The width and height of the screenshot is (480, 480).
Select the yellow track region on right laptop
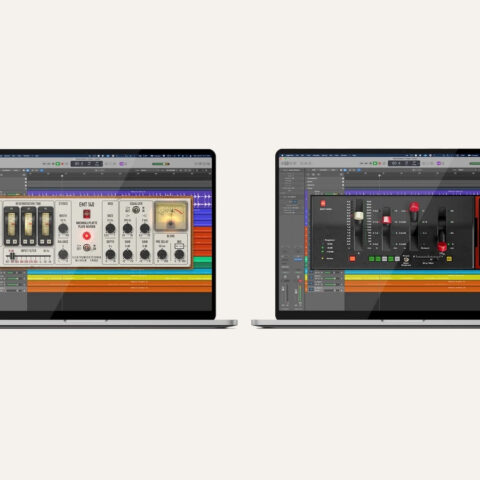point(412,277)
